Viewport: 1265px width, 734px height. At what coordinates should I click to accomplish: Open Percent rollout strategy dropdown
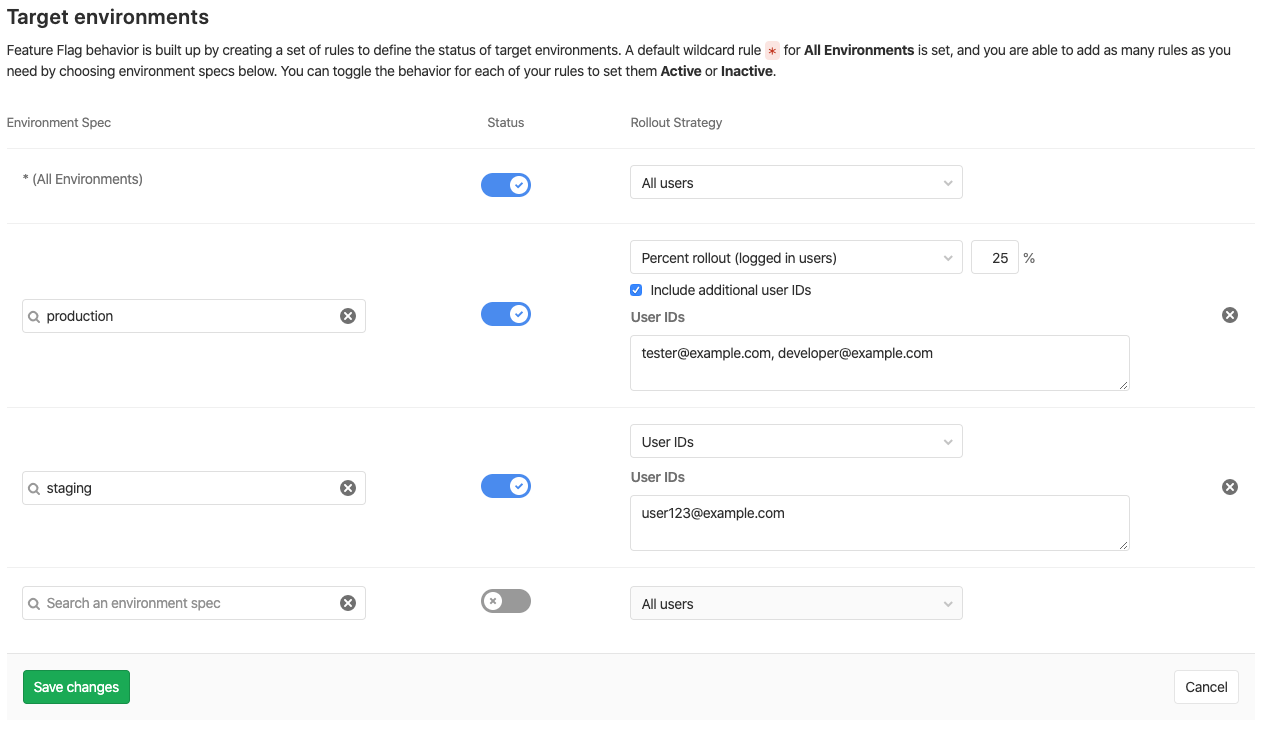point(796,258)
